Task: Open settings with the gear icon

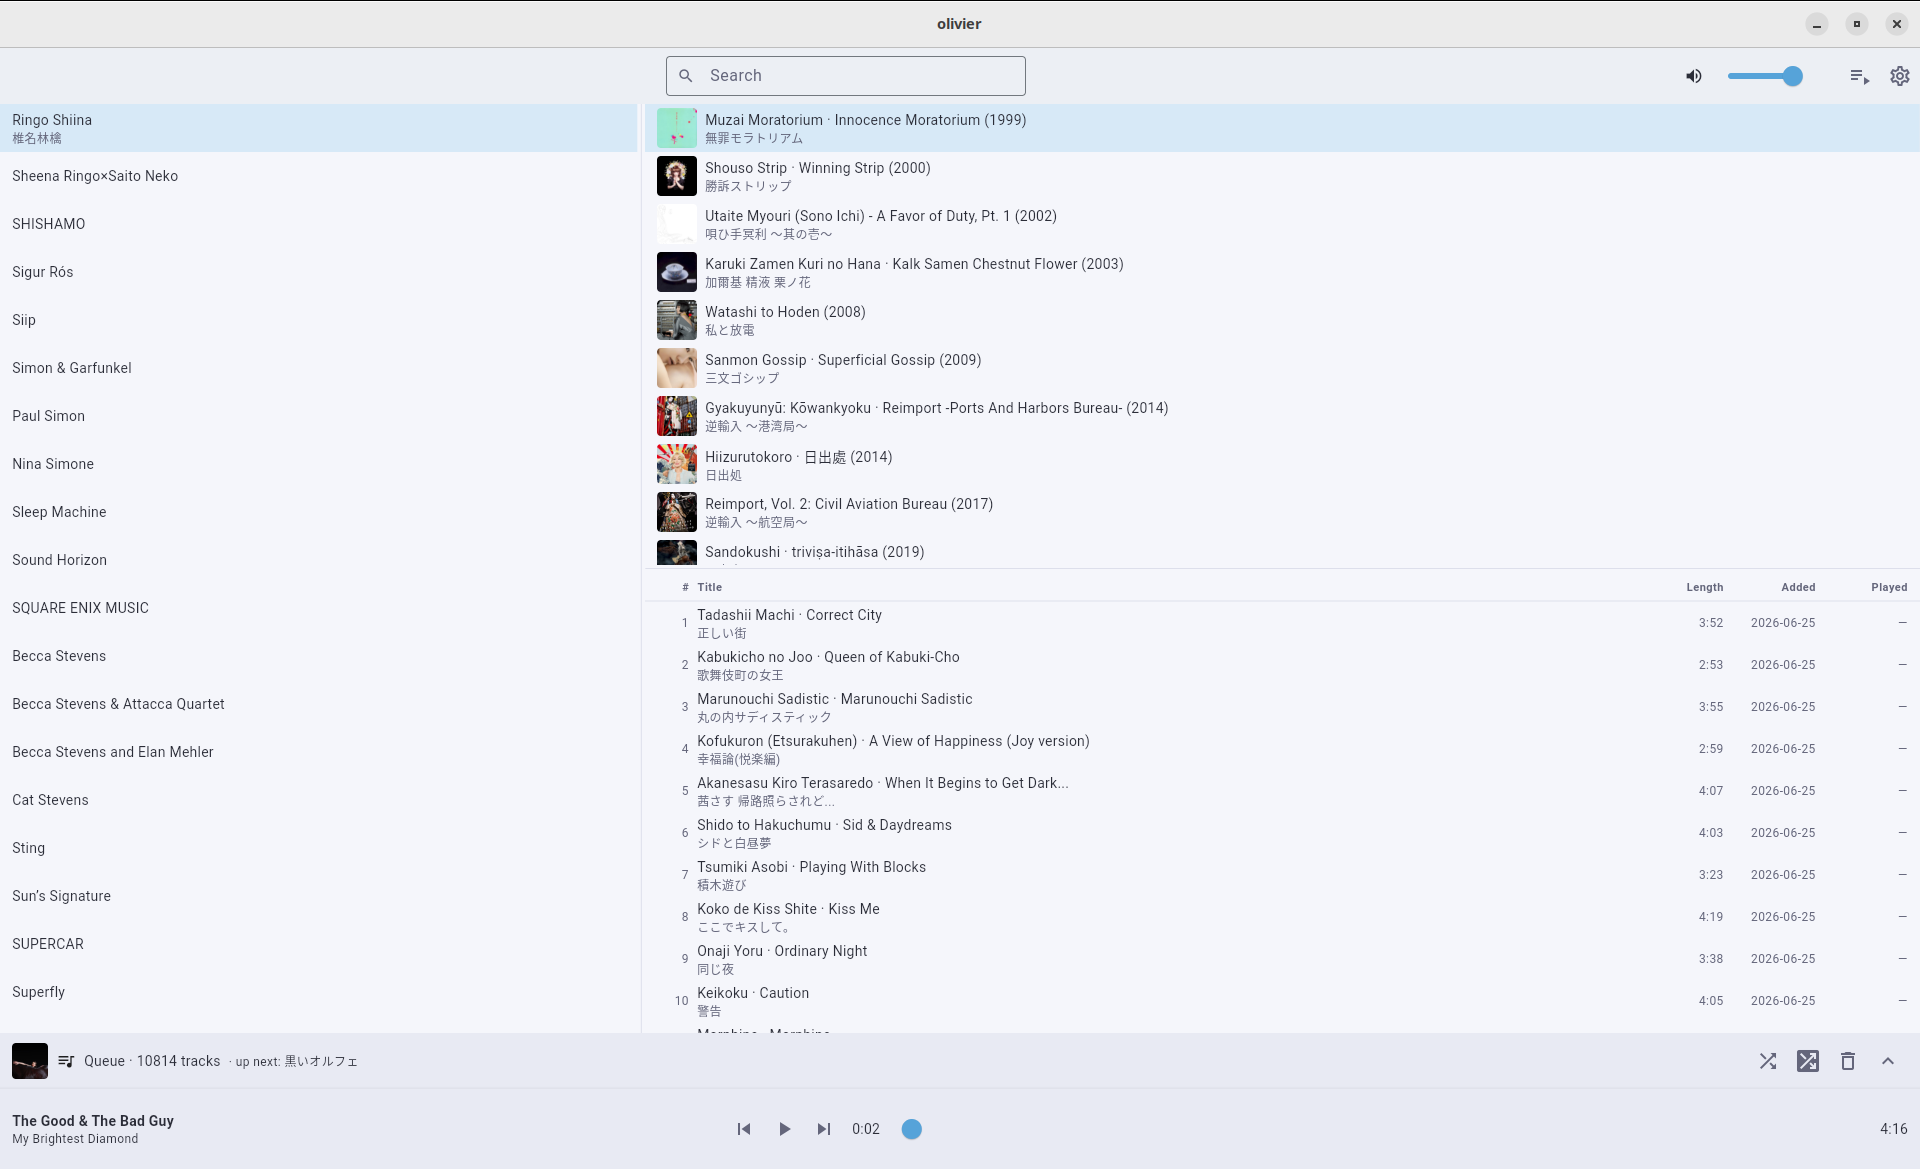Action: pyautogui.click(x=1900, y=76)
